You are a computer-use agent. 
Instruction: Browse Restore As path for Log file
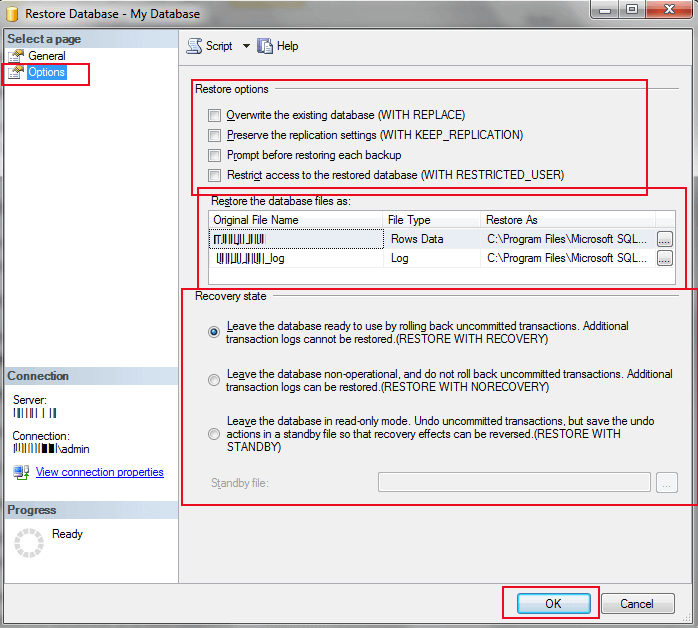[664, 258]
